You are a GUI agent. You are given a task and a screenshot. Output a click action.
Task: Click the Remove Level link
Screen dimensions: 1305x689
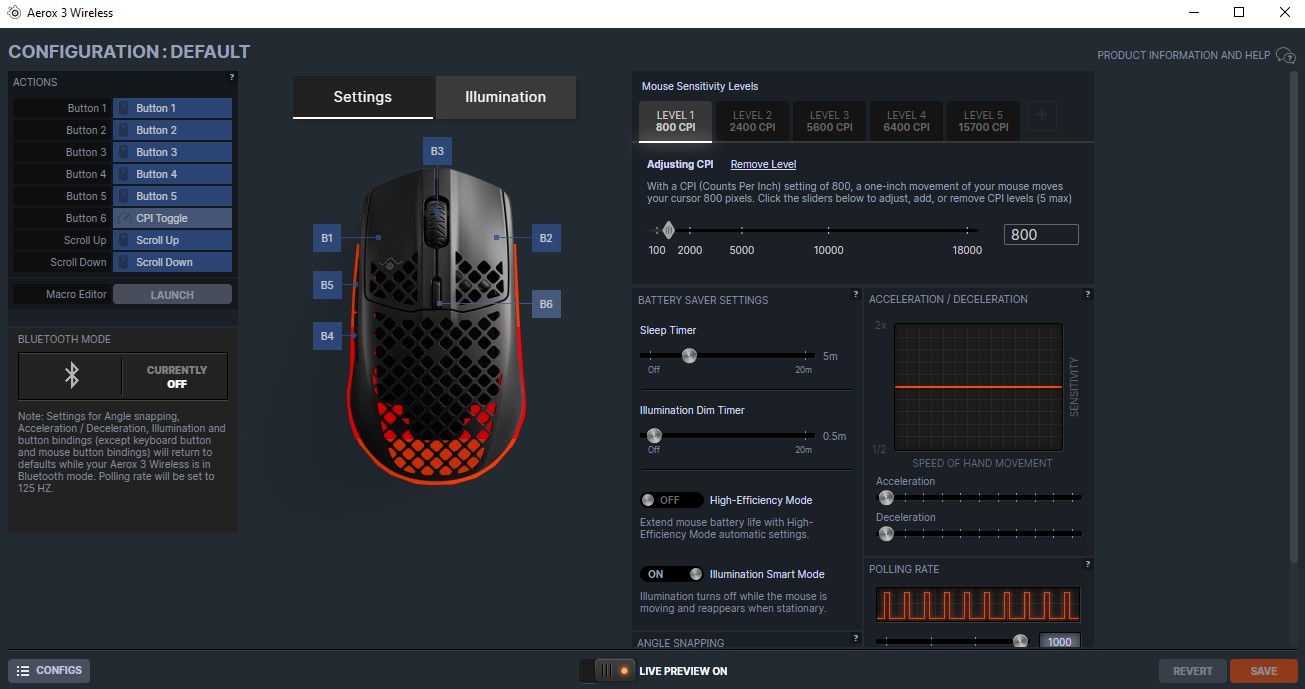tap(763, 164)
